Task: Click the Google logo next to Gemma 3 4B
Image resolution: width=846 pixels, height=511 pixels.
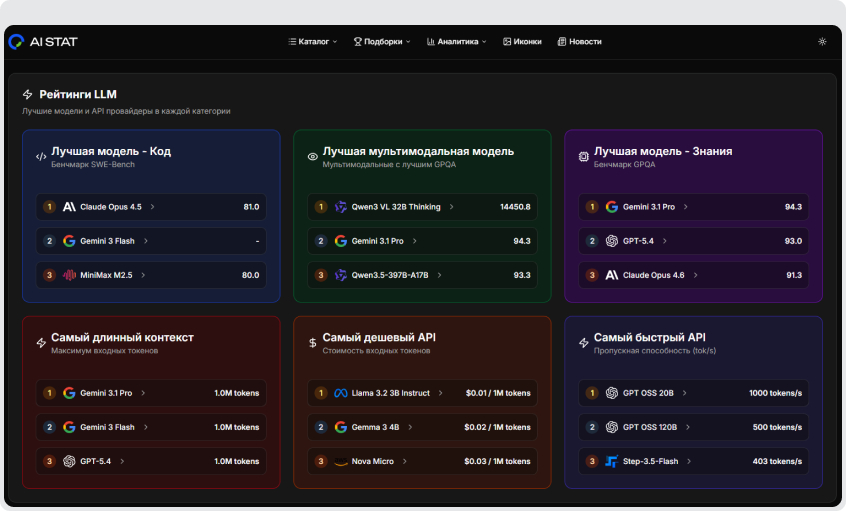Action: pos(340,427)
